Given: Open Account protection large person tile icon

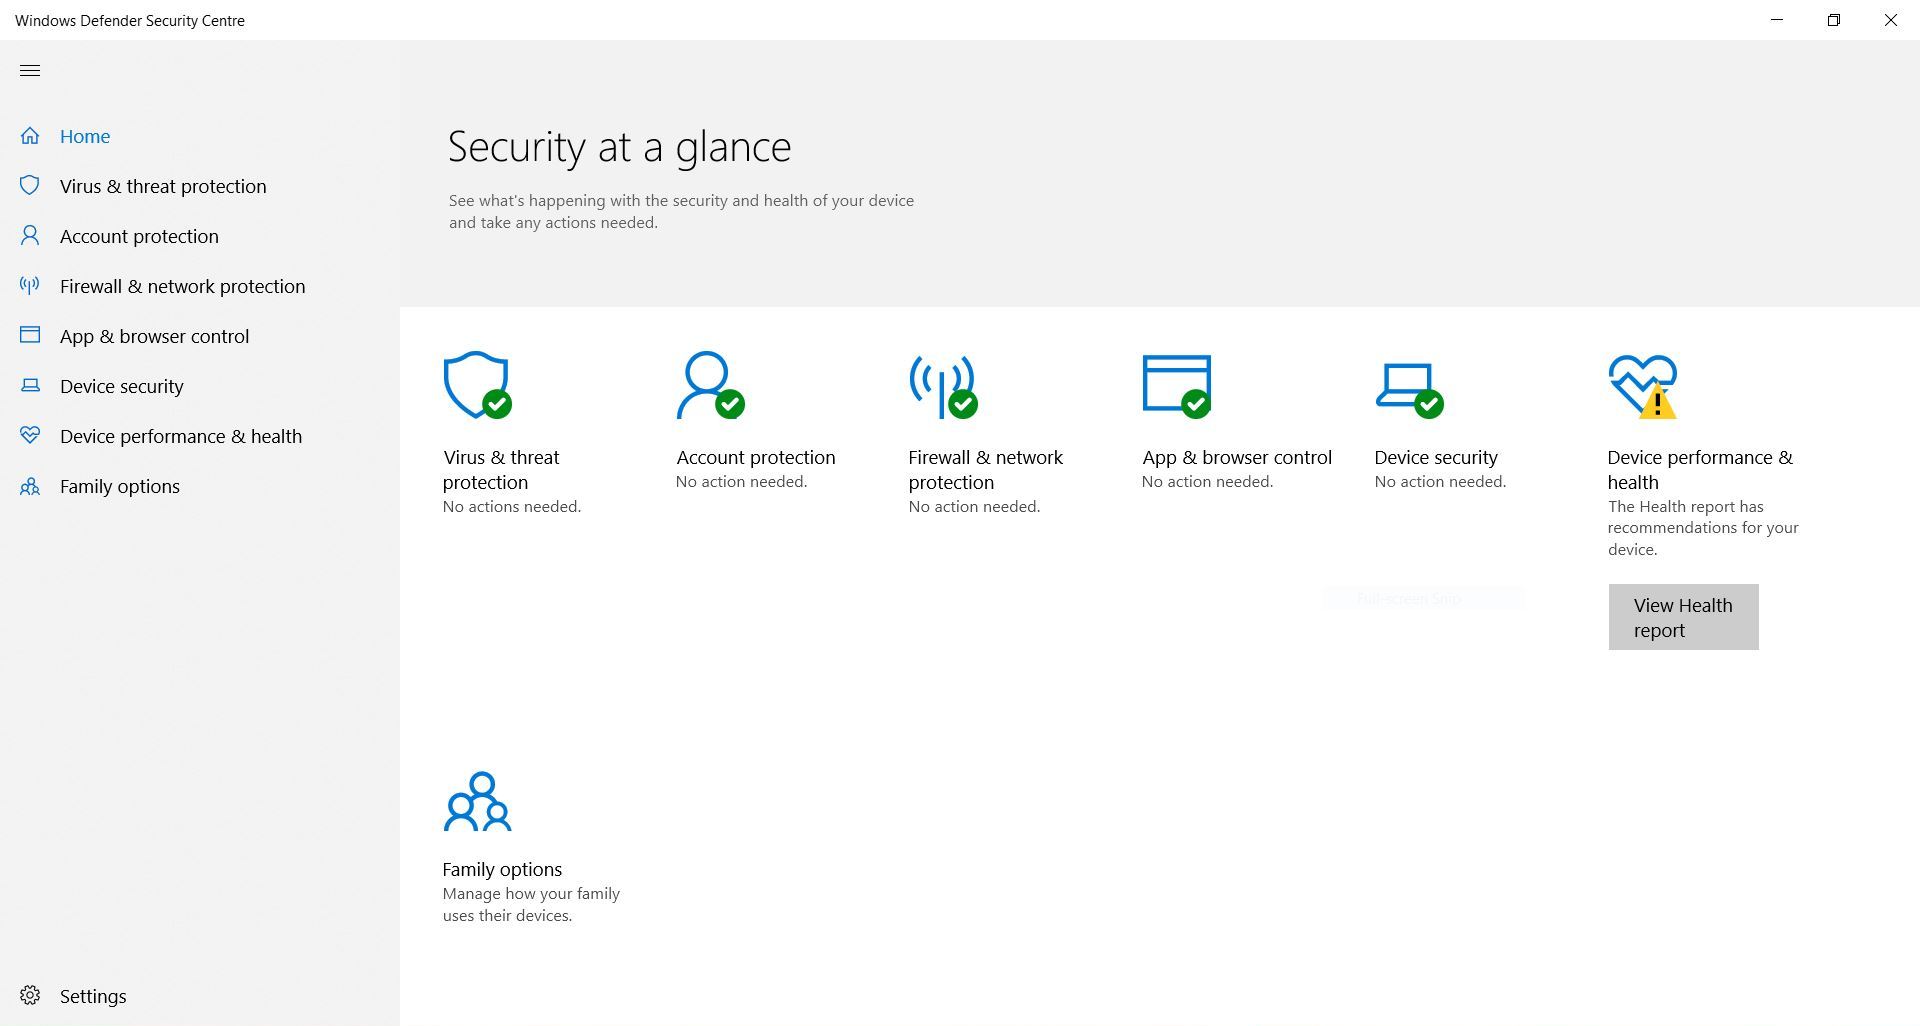Looking at the screenshot, I should [x=710, y=385].
